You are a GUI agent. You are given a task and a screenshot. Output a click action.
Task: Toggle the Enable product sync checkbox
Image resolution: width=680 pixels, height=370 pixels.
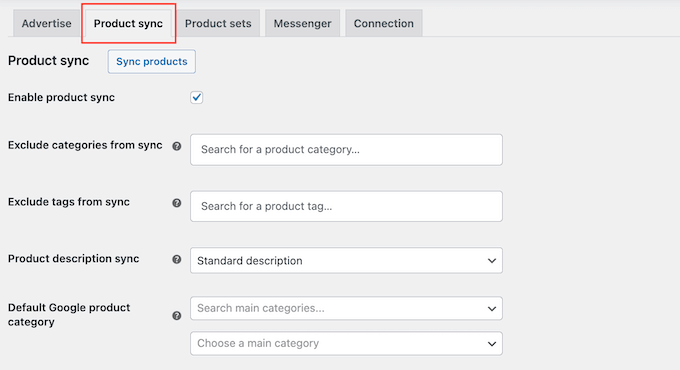tap(196, 98)
